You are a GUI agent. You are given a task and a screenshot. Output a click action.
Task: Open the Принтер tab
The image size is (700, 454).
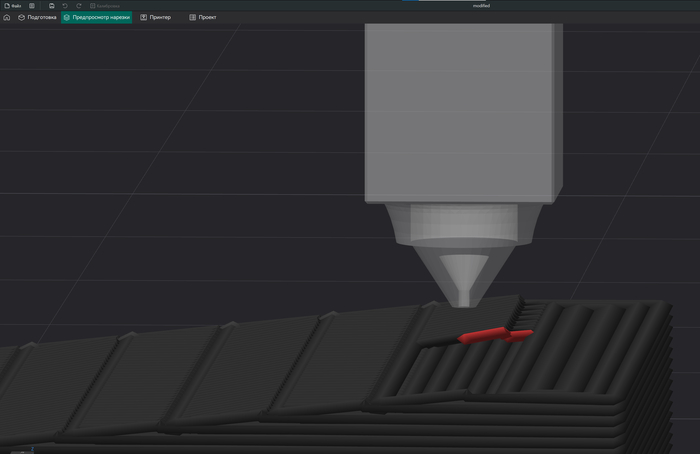pos(155,17)
